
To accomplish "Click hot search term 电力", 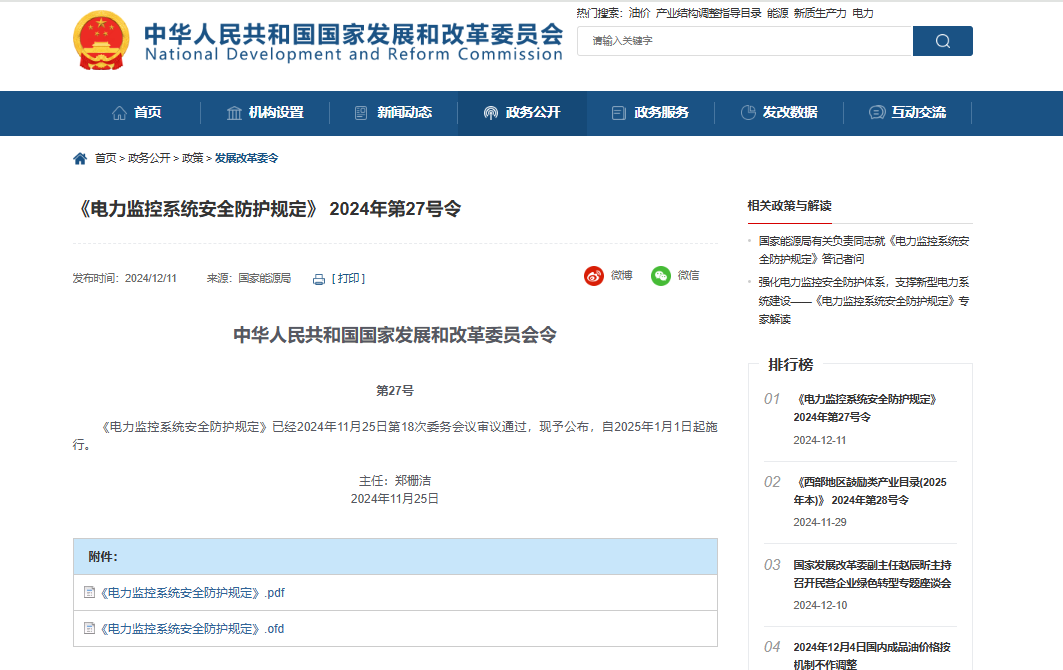I will [x=863, y=13].
